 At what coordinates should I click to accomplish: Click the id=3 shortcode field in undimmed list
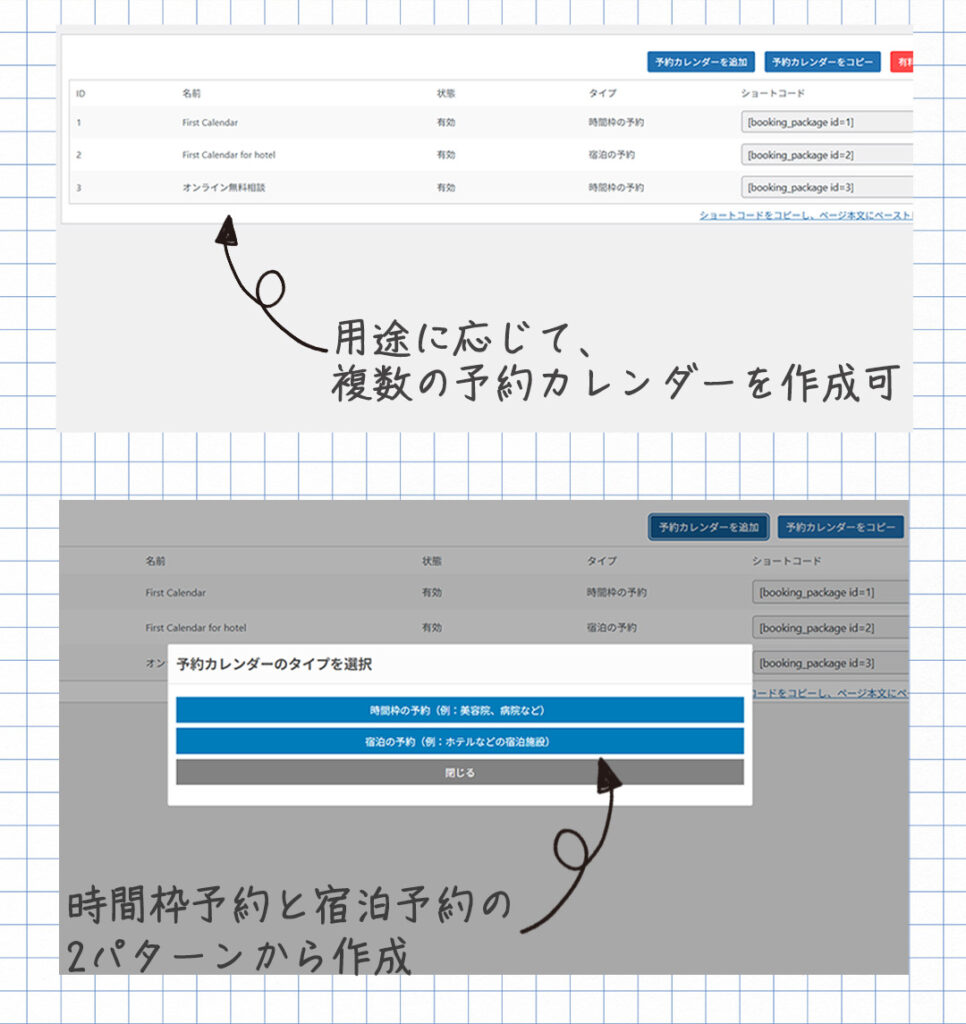pos(826,187)
